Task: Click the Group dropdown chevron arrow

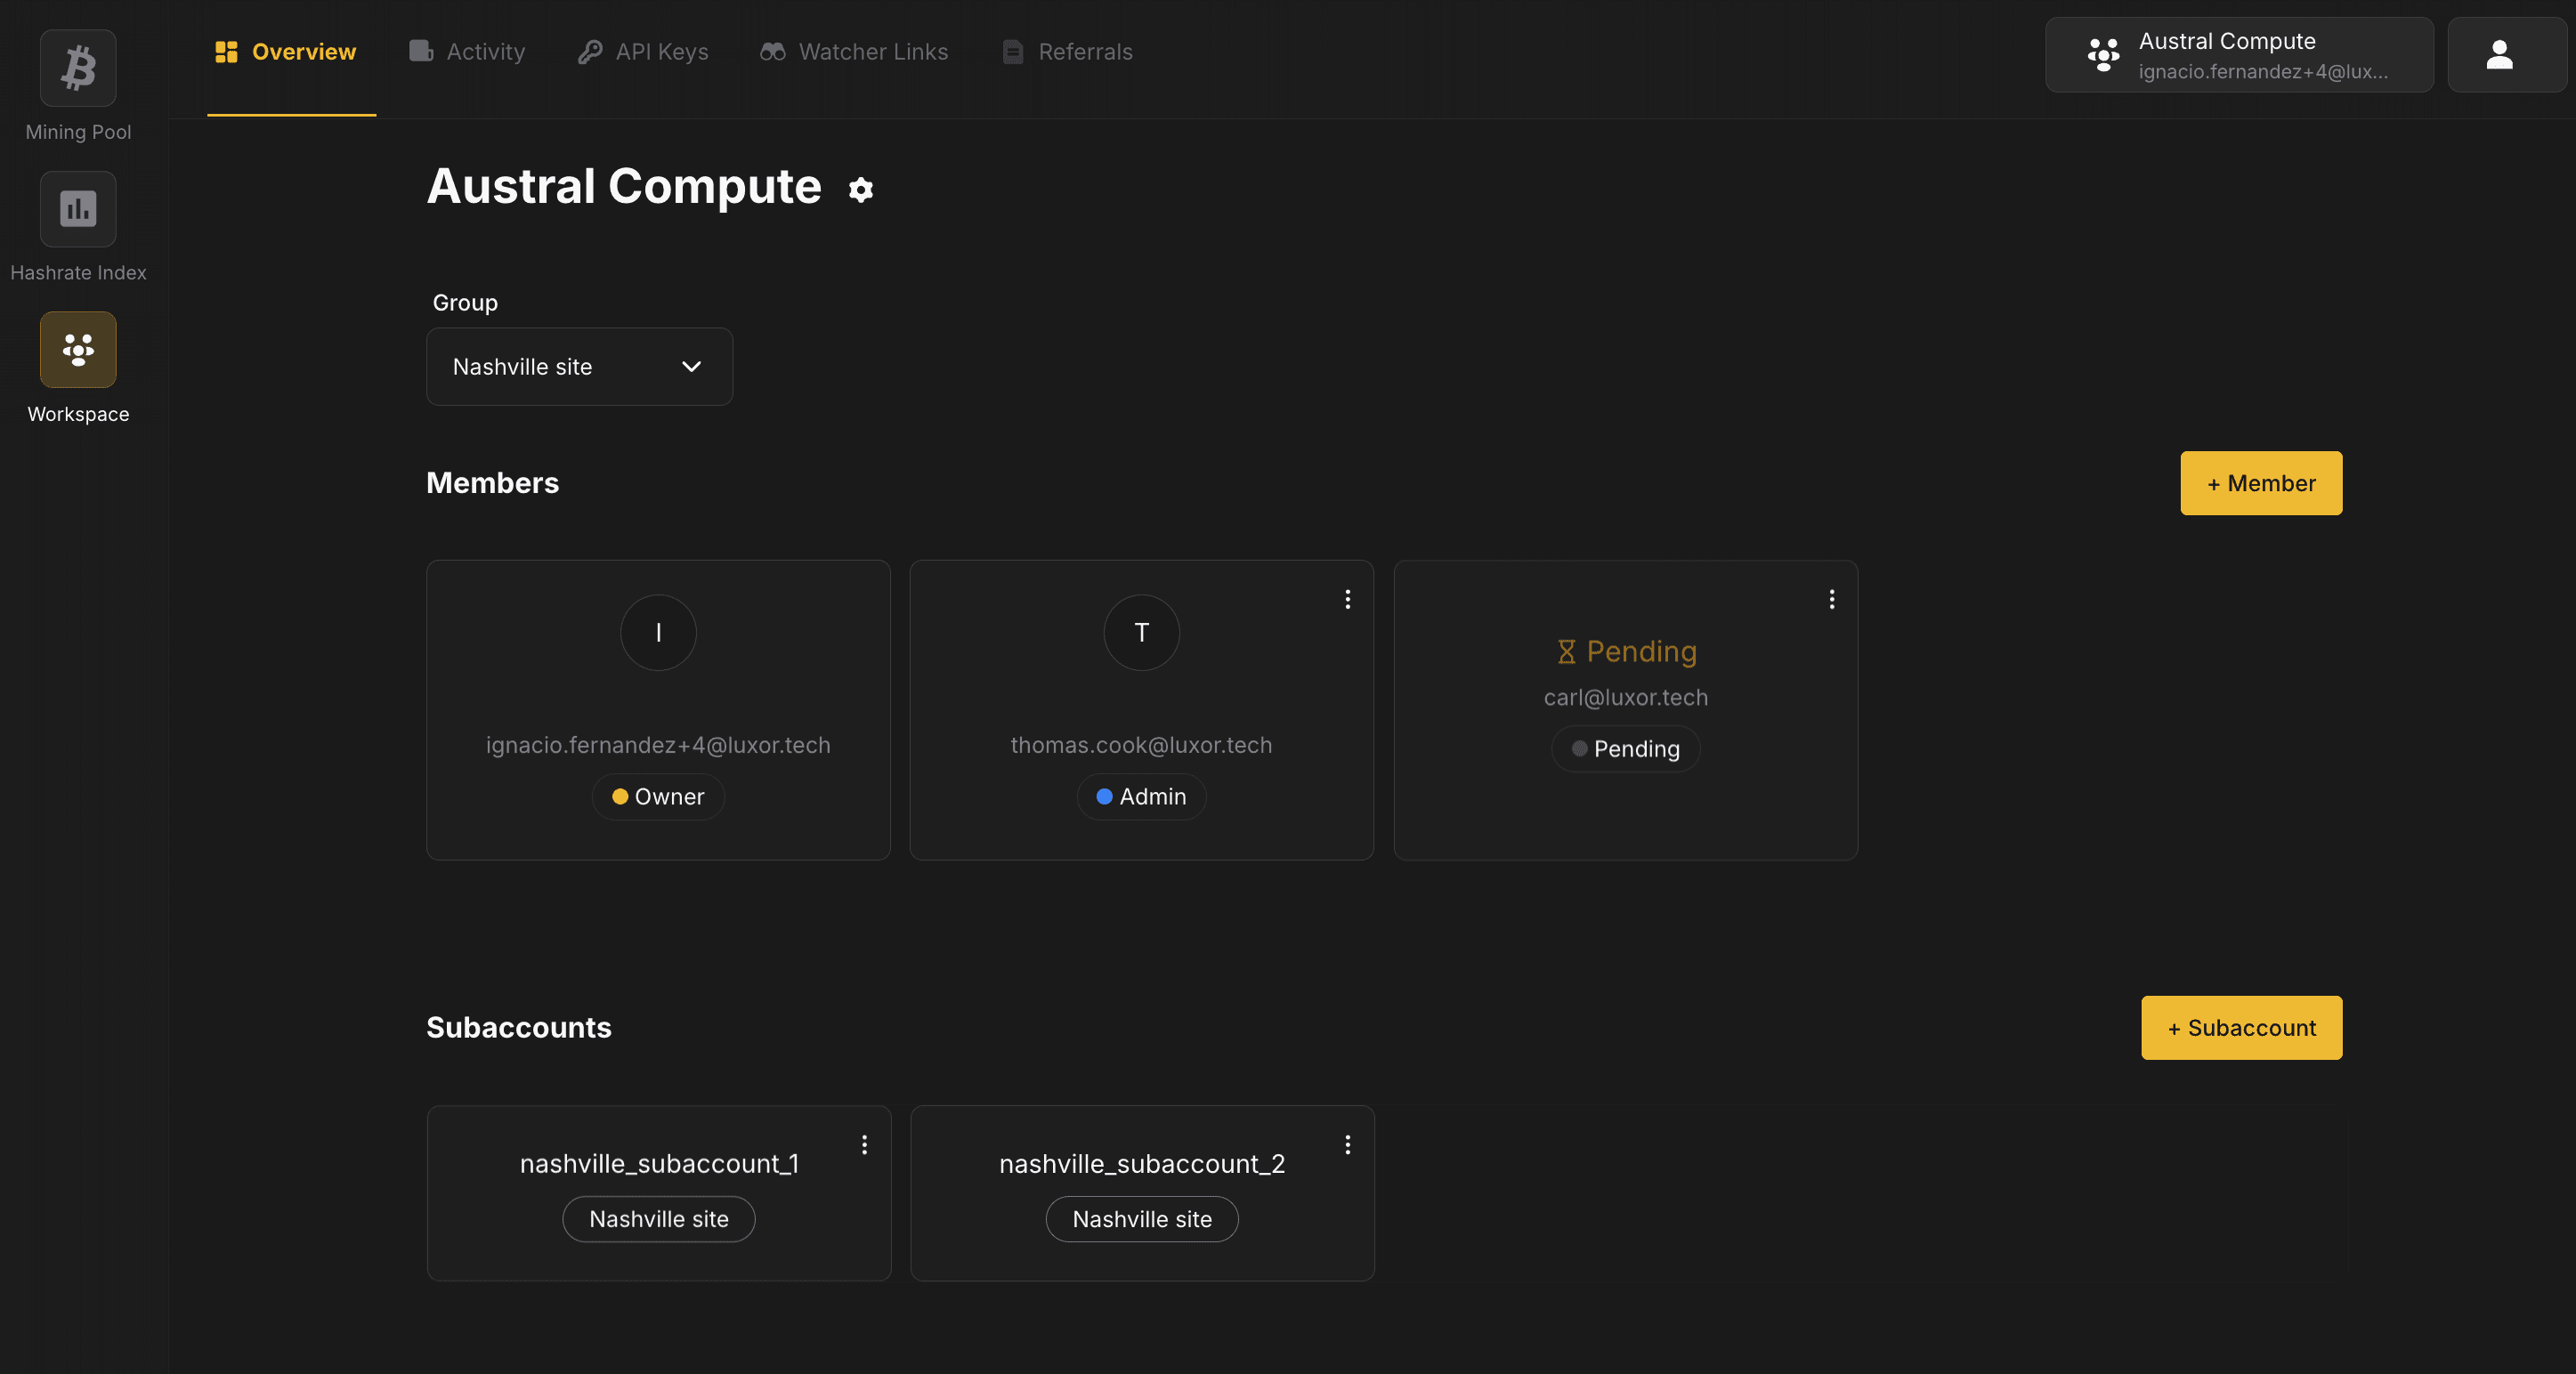Action: pos(691,367)
